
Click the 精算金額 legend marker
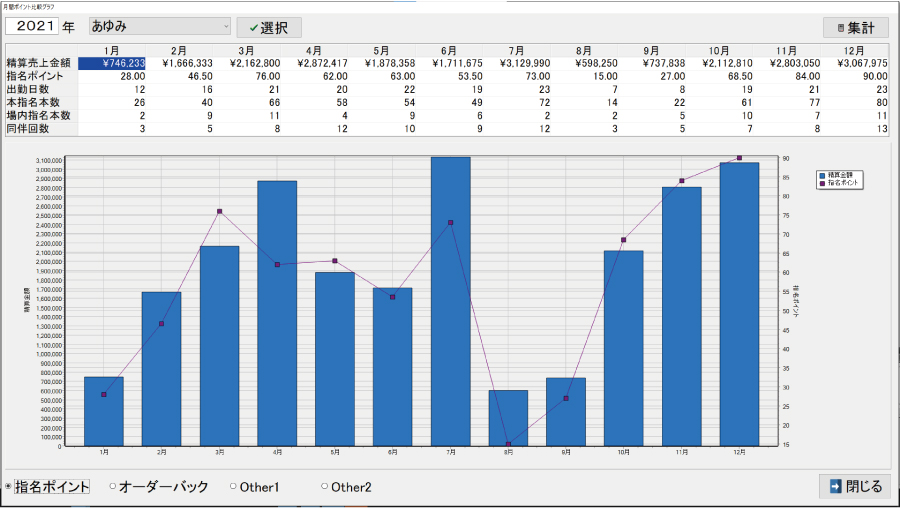(x=822, y=175)
